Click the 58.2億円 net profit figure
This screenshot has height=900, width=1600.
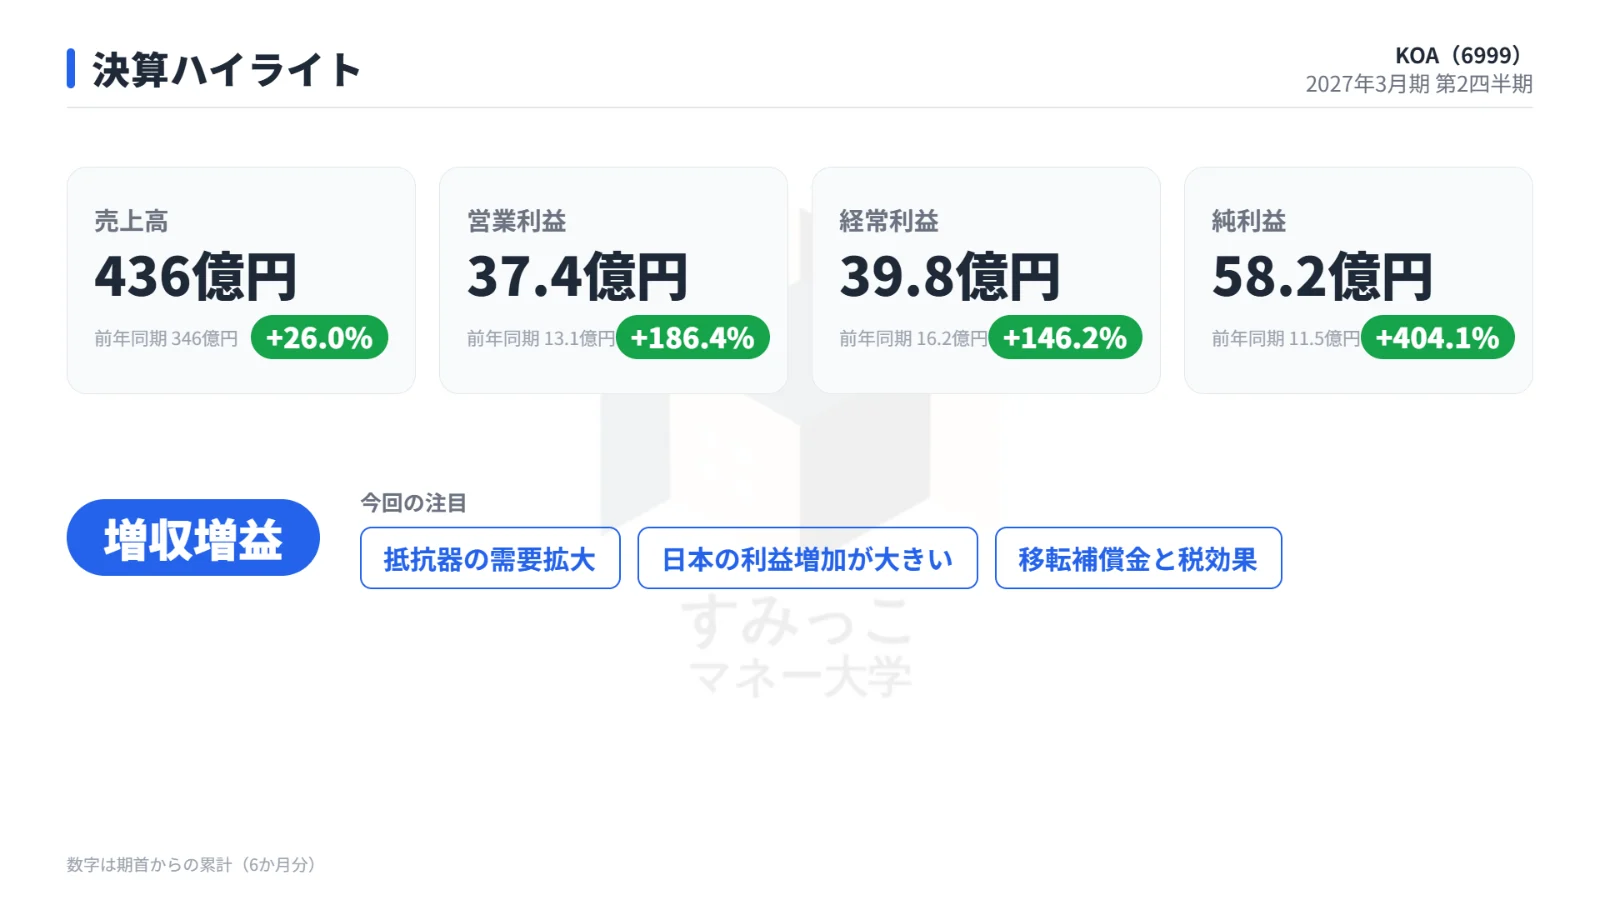[1322, 277]
